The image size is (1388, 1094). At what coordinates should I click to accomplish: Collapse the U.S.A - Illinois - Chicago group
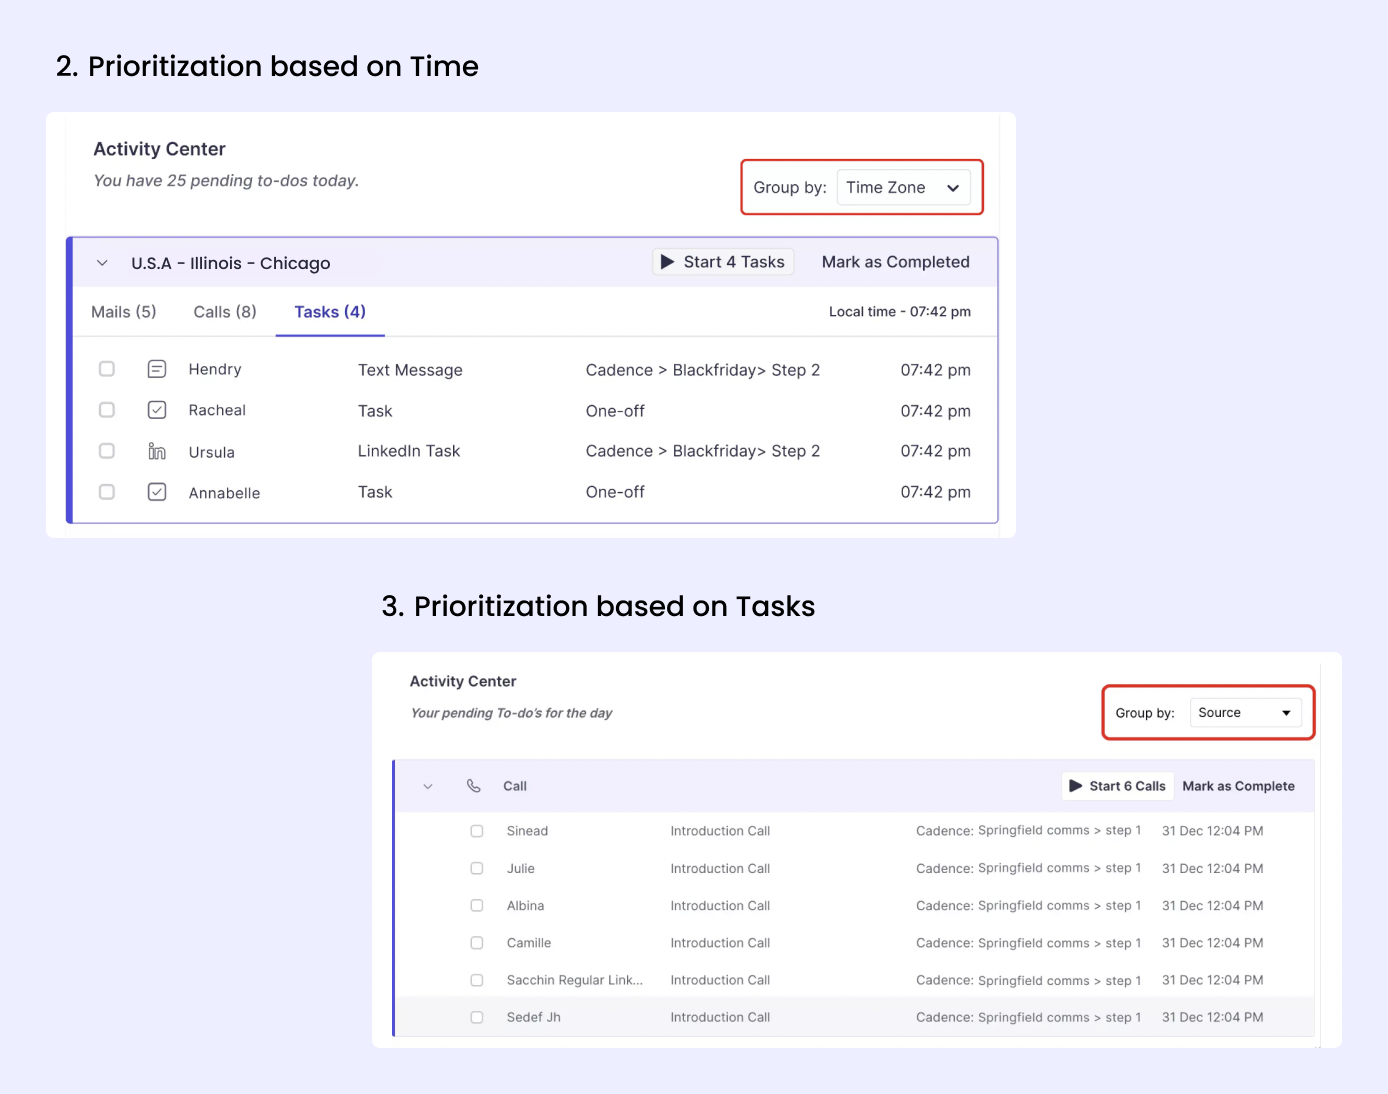pos(101,262)
